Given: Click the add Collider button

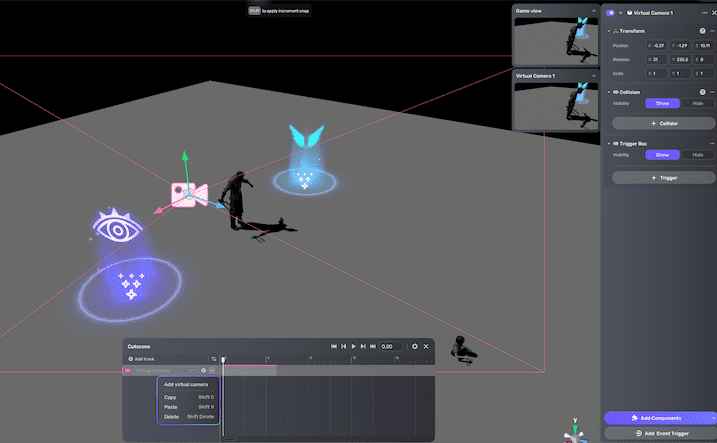Looking at the screenshot, I should (664, 123).
